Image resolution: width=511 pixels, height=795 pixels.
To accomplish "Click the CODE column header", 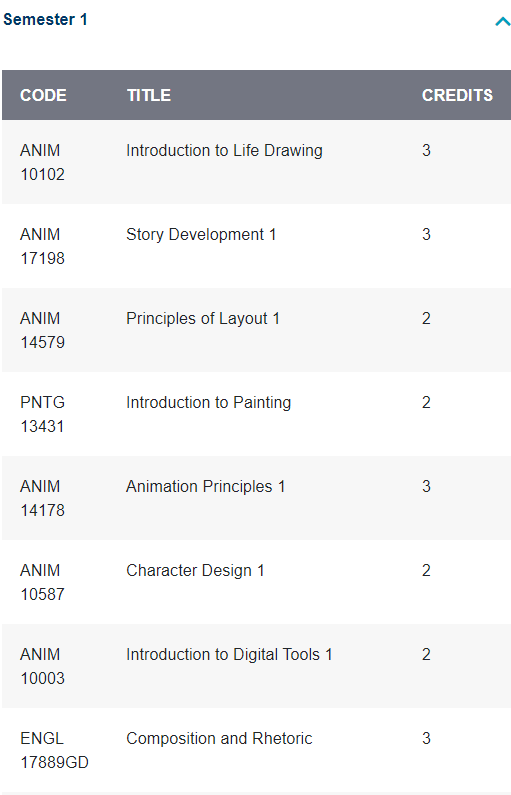I will coord(43,95).
